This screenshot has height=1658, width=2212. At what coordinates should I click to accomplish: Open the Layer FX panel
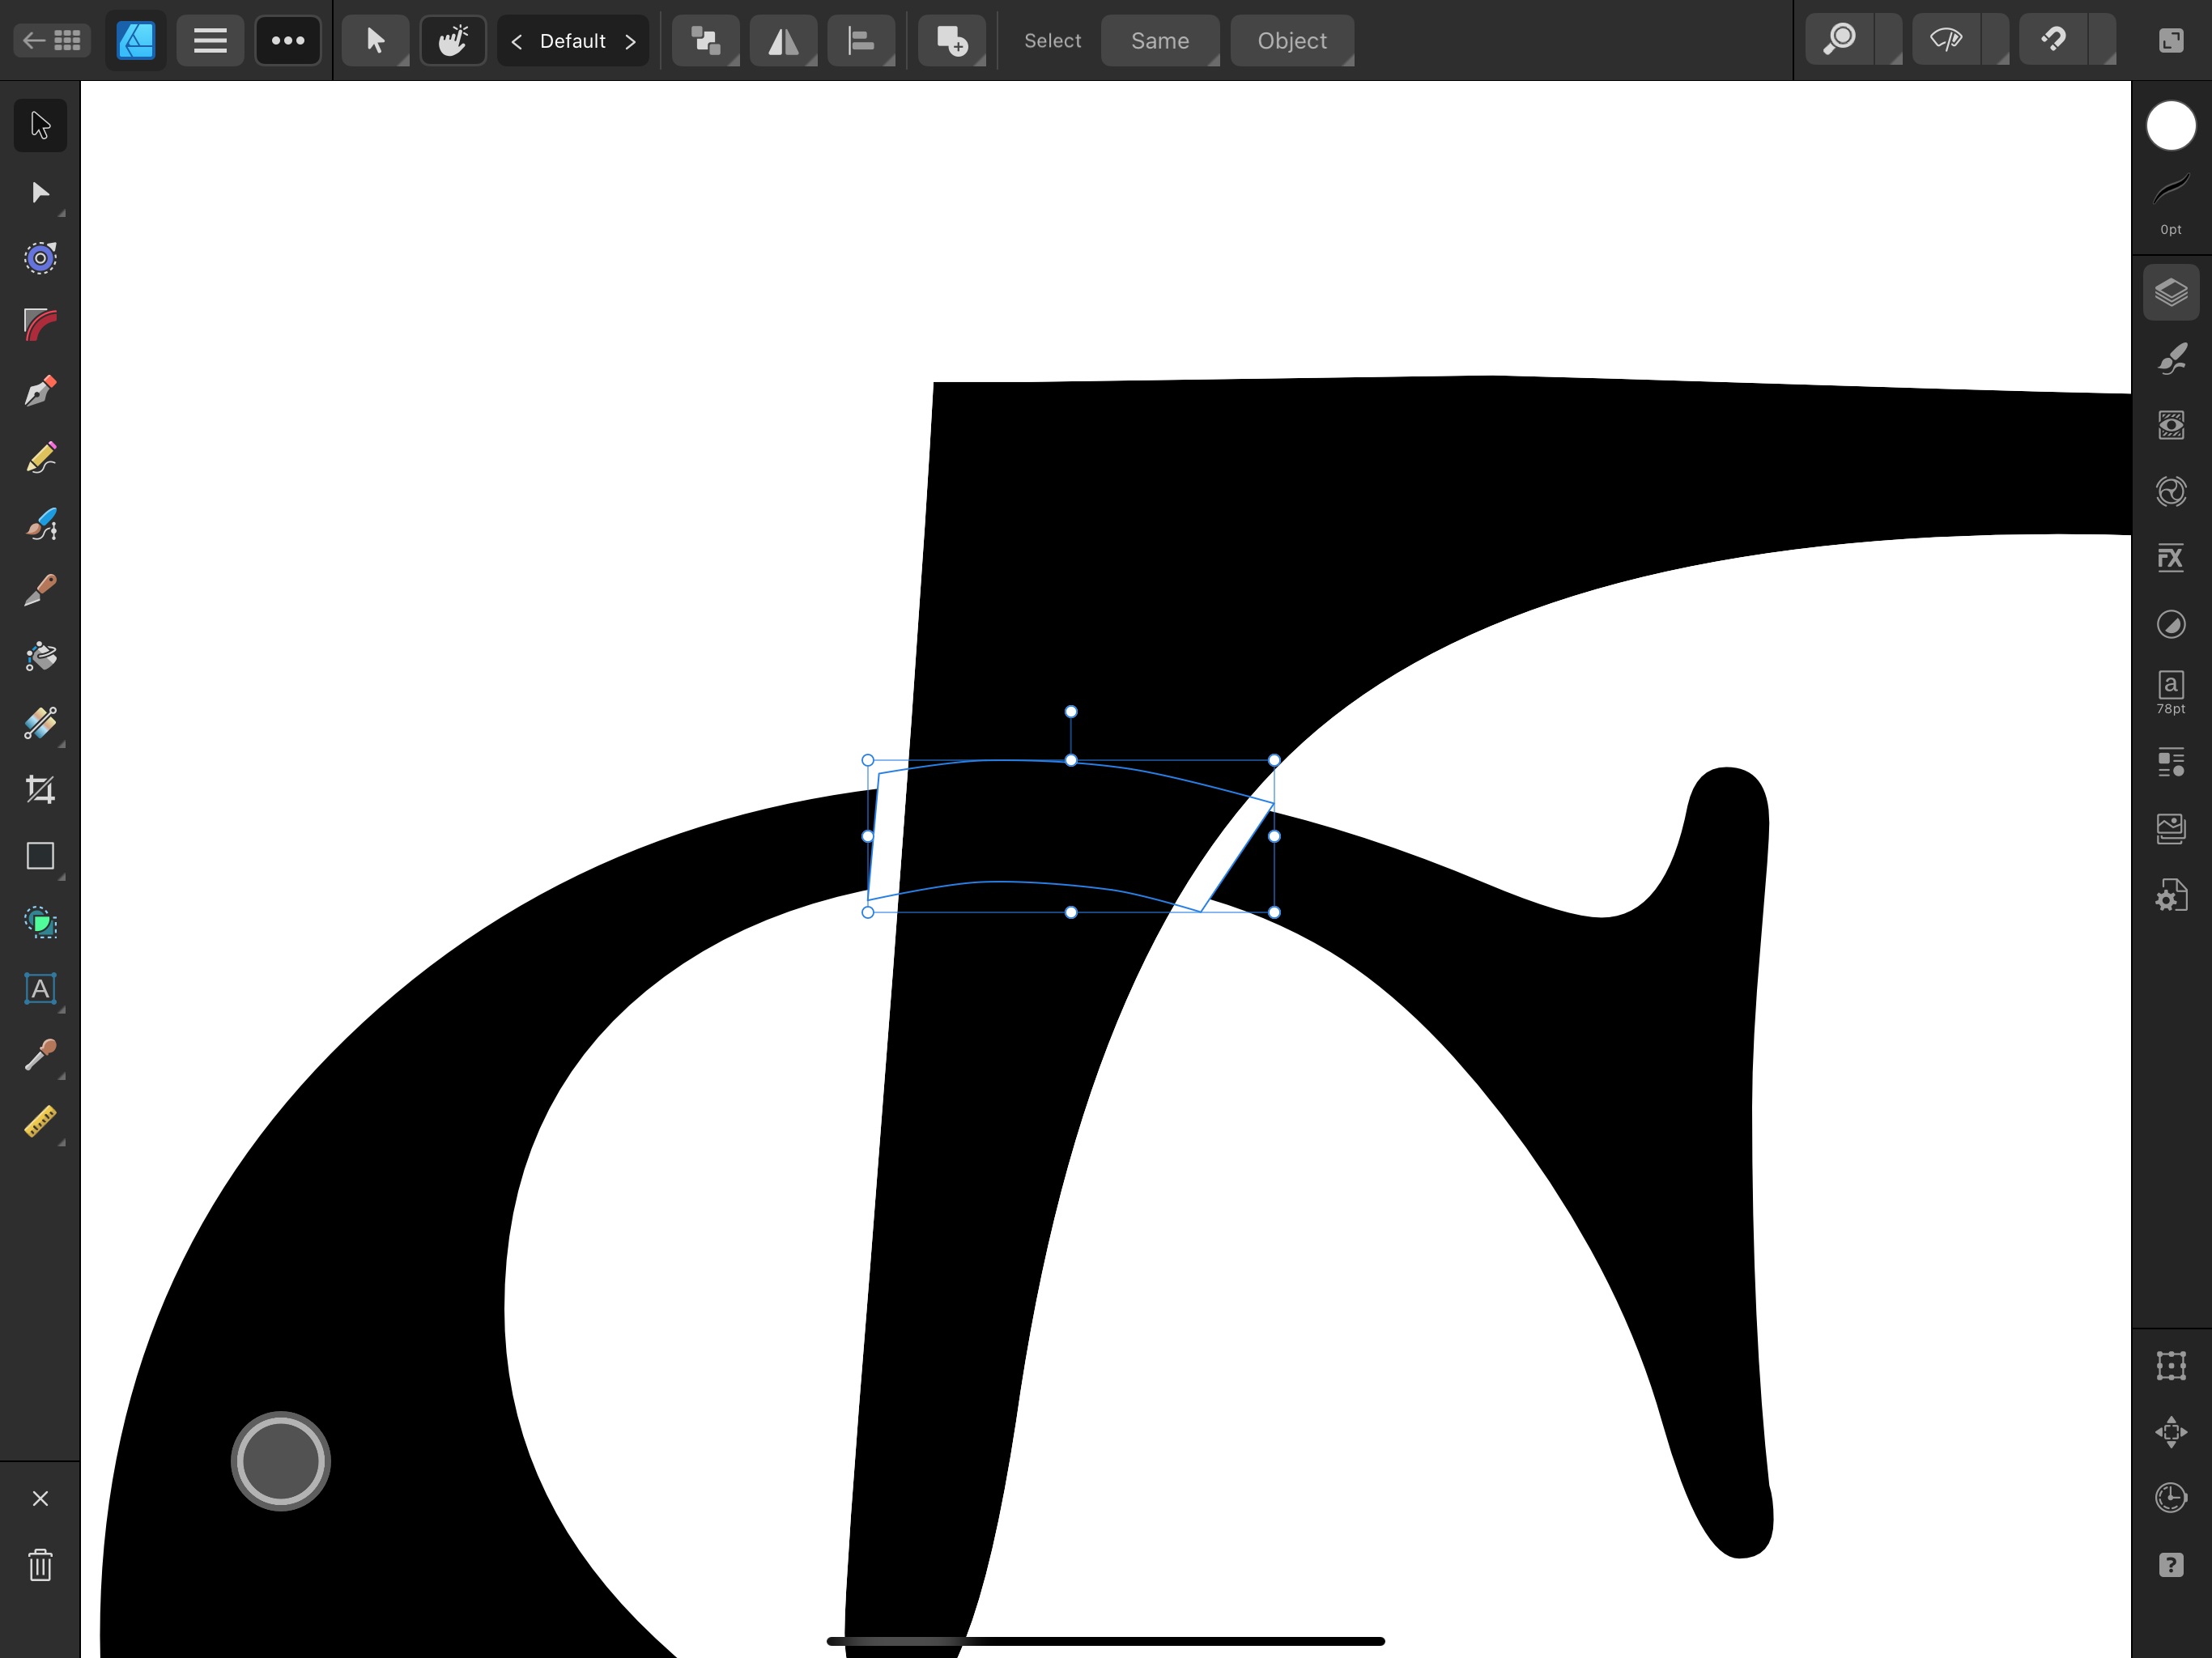(2170, 558)
